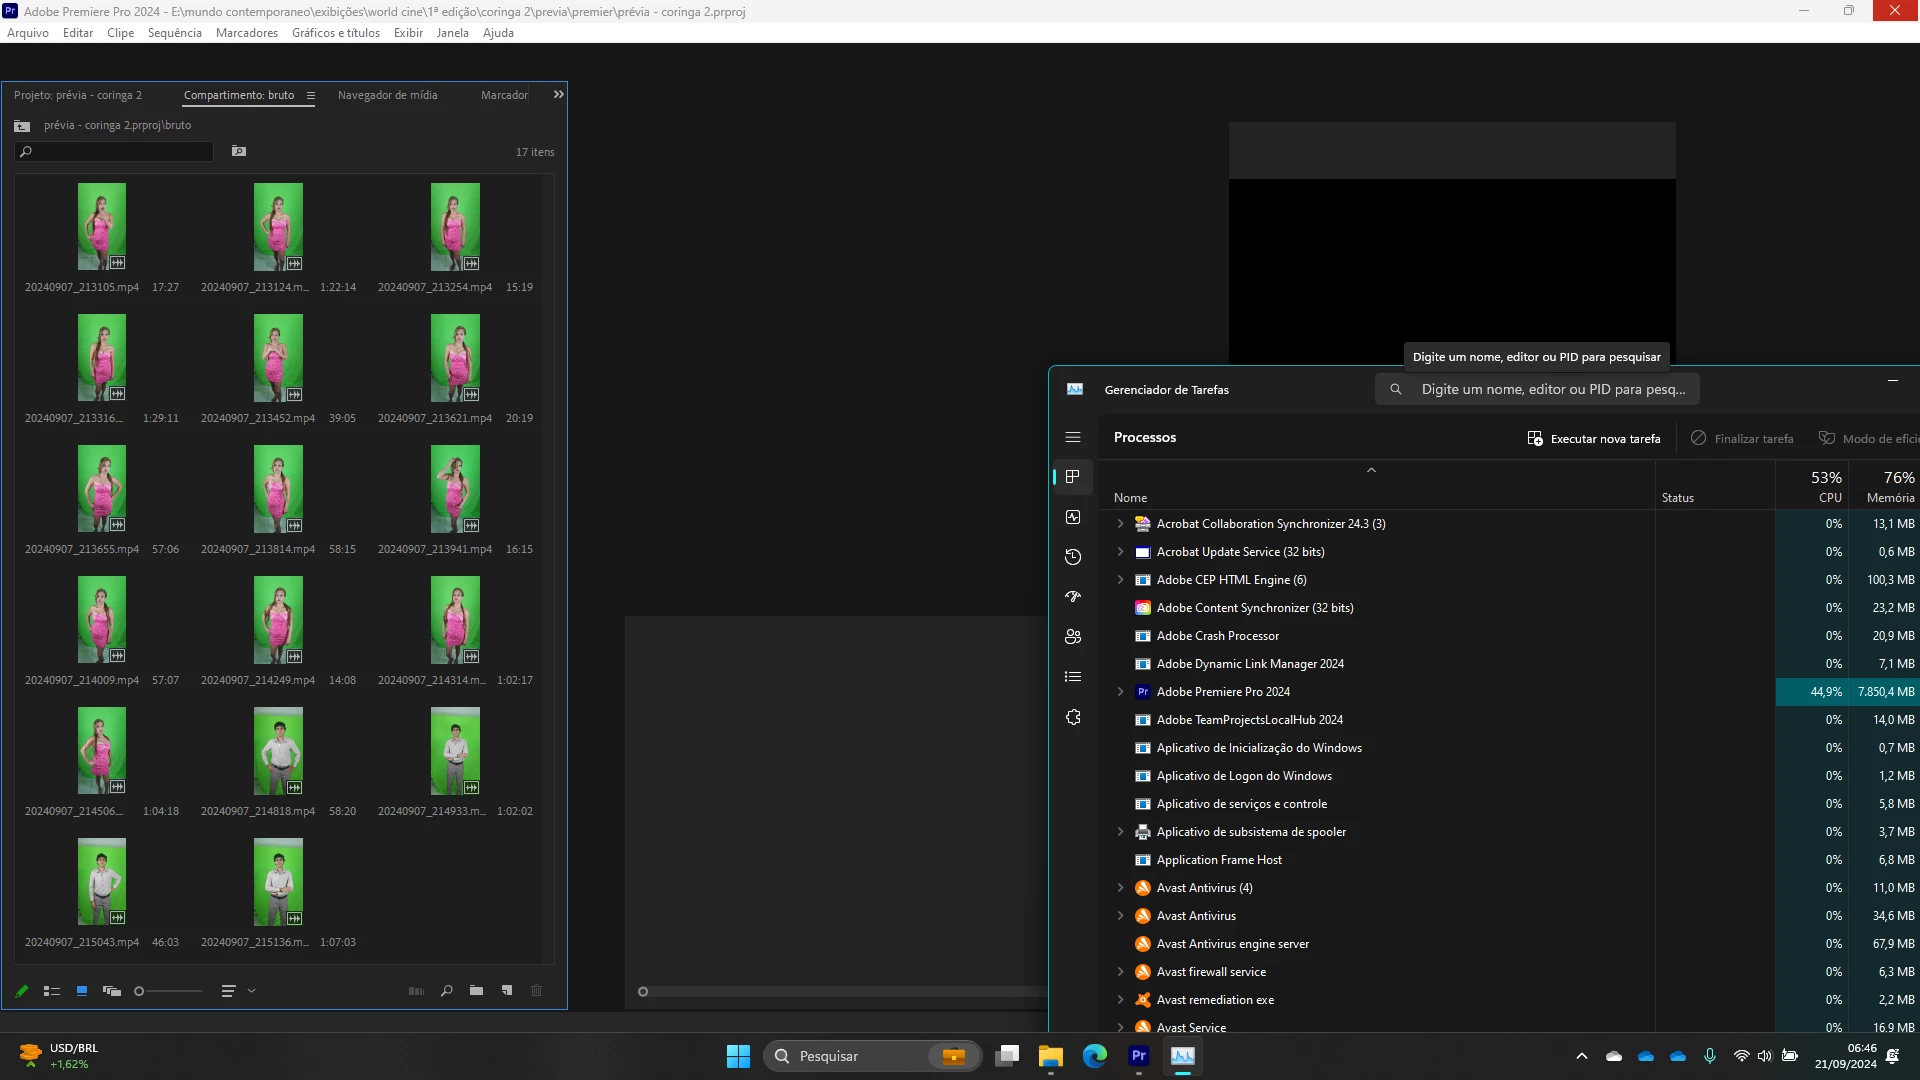Toggle project read-only pencil lock icon
The image size is (1920, 1080).
[22, 991]
